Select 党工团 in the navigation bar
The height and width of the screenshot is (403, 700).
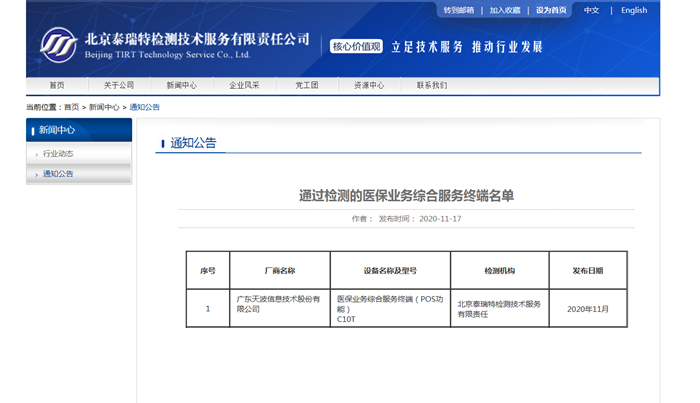point(306,85)
